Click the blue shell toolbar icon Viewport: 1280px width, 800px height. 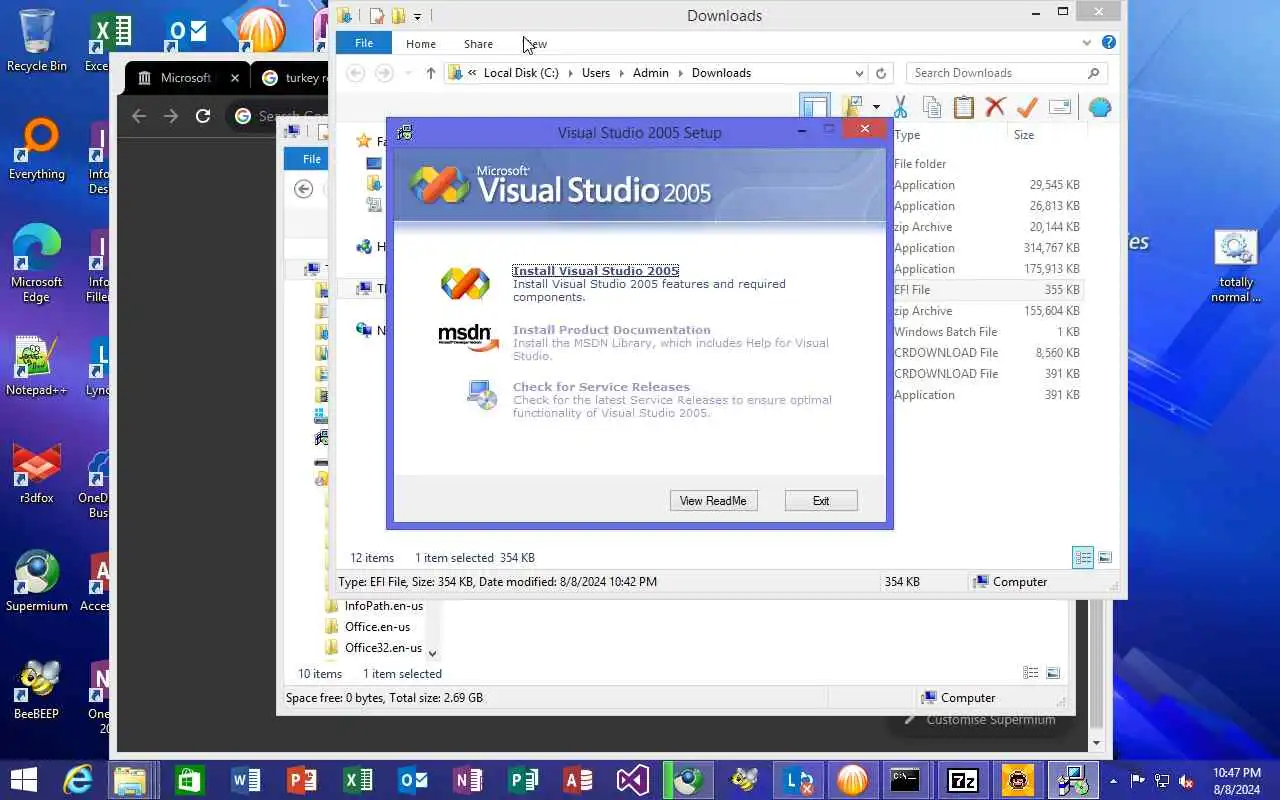tap(1100, 107)
